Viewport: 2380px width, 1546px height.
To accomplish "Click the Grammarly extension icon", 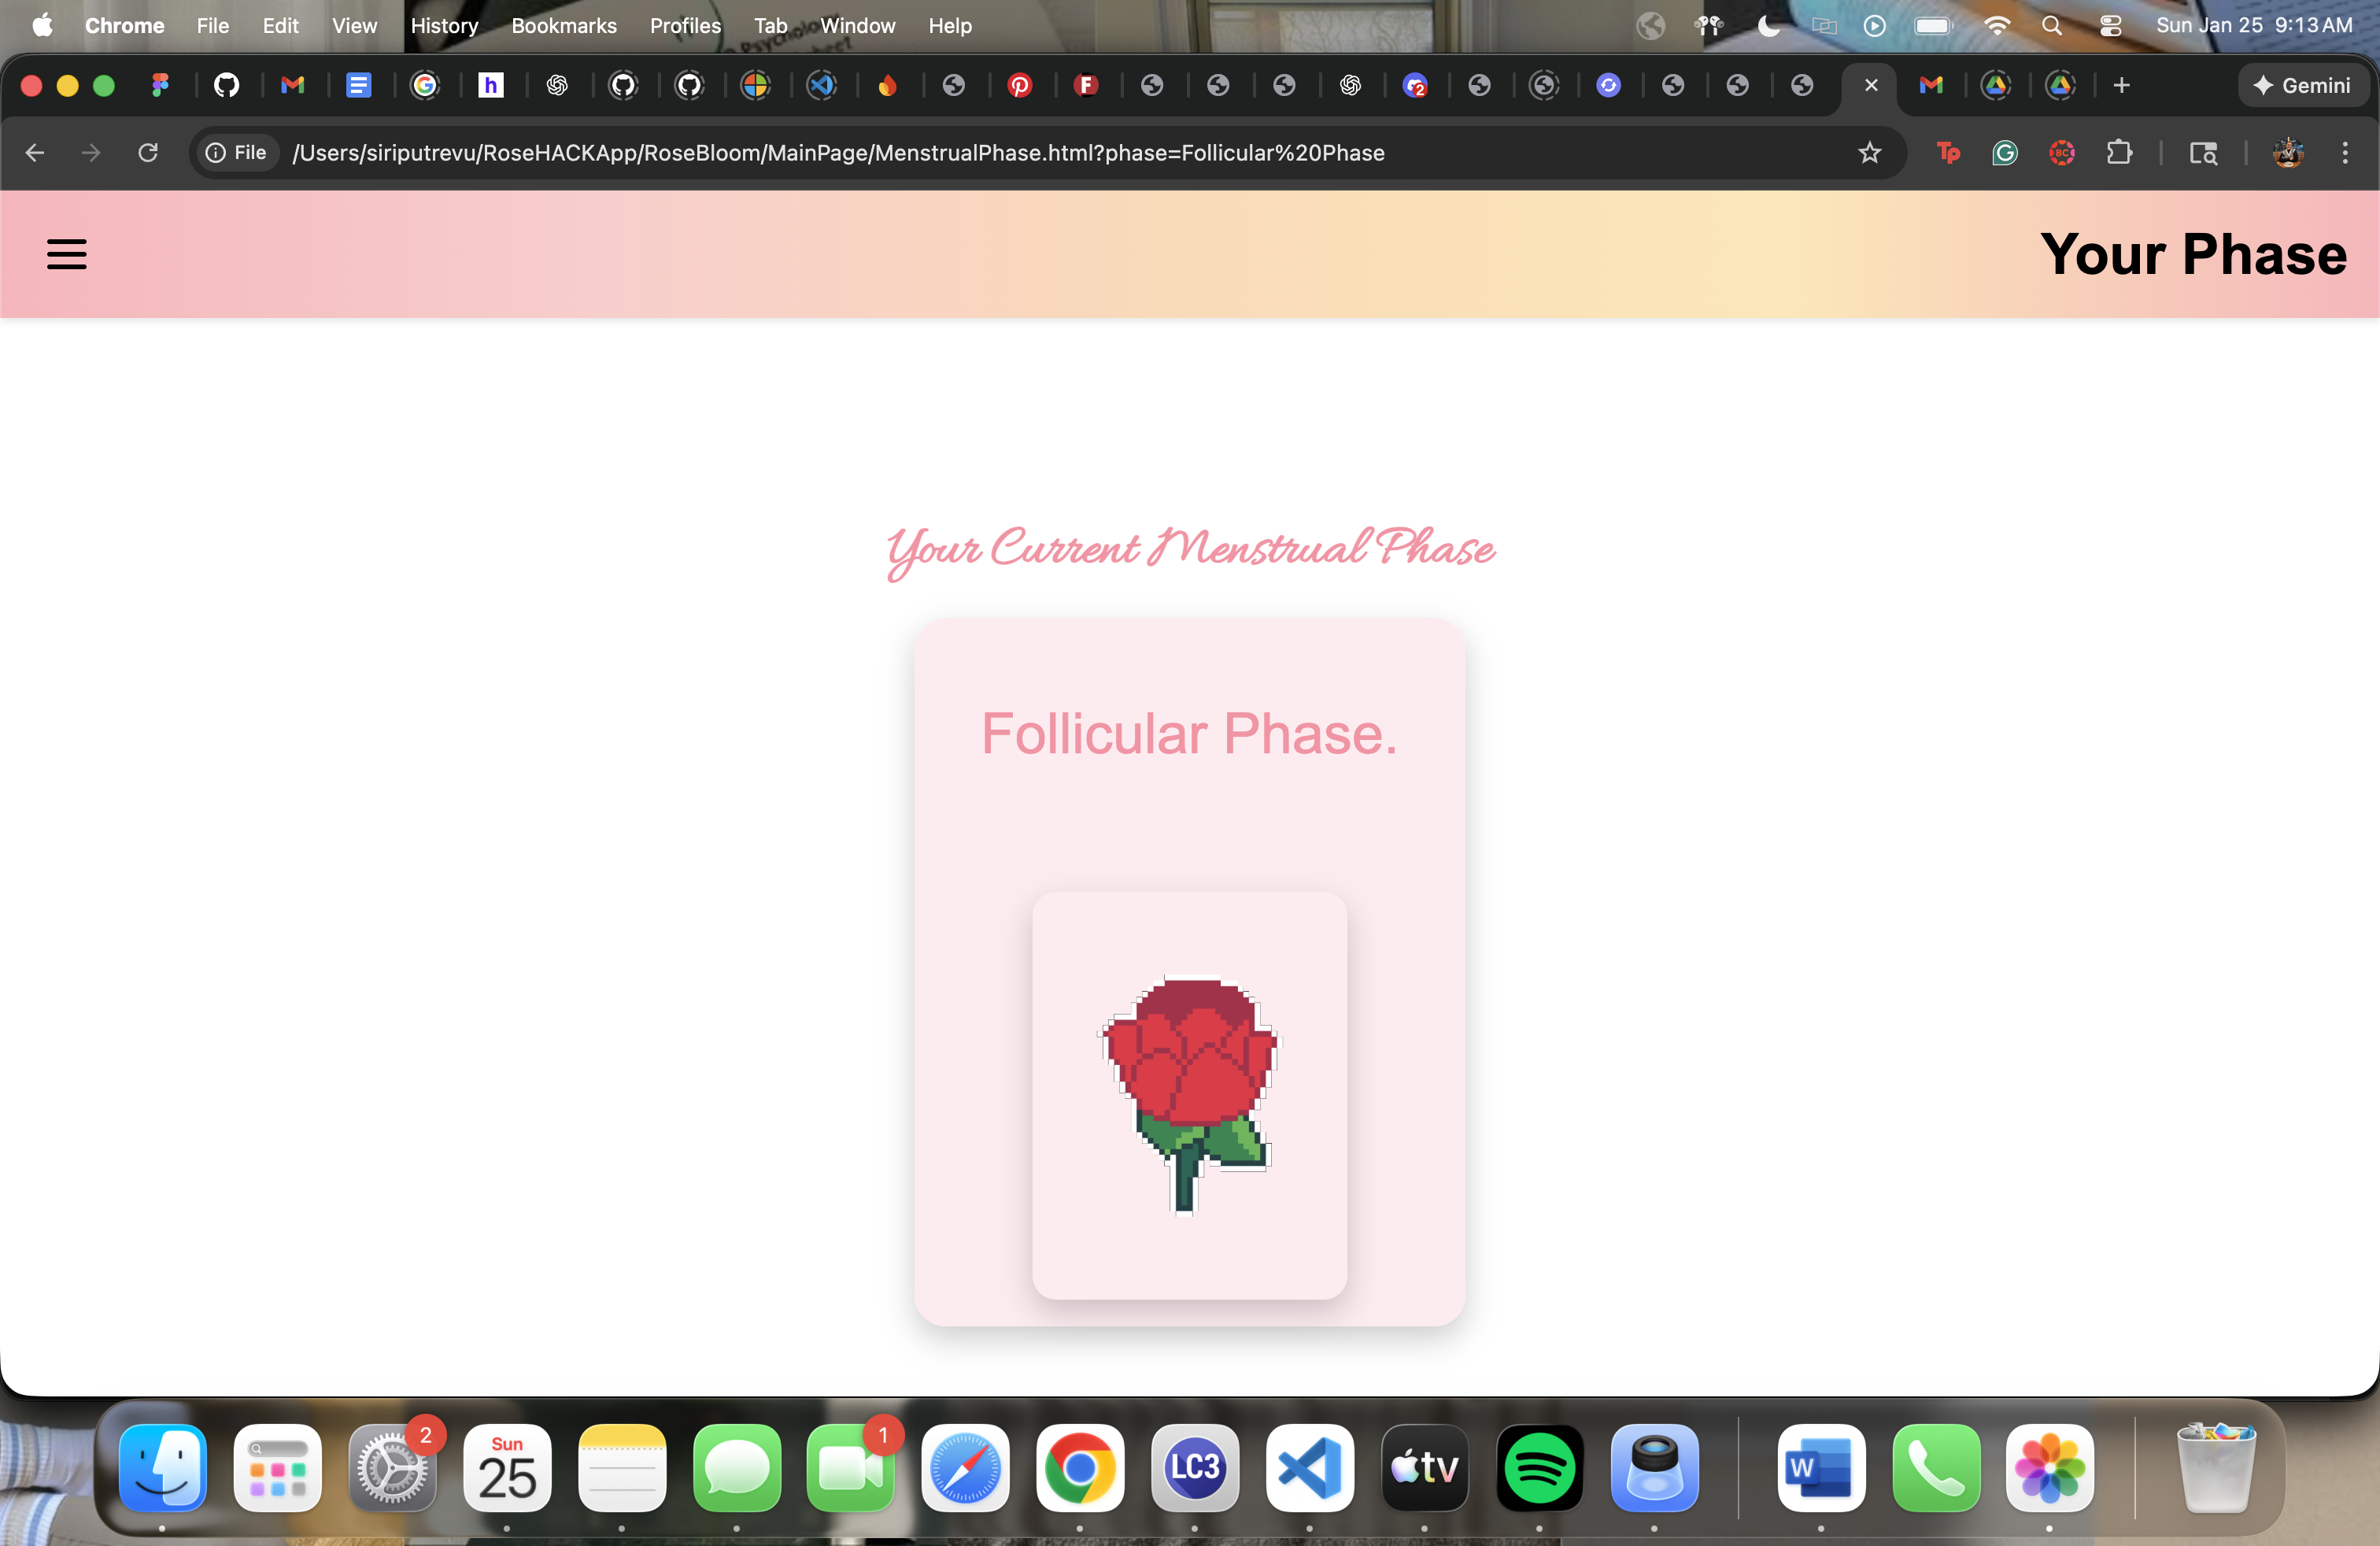I will (x=2004, y=153).
